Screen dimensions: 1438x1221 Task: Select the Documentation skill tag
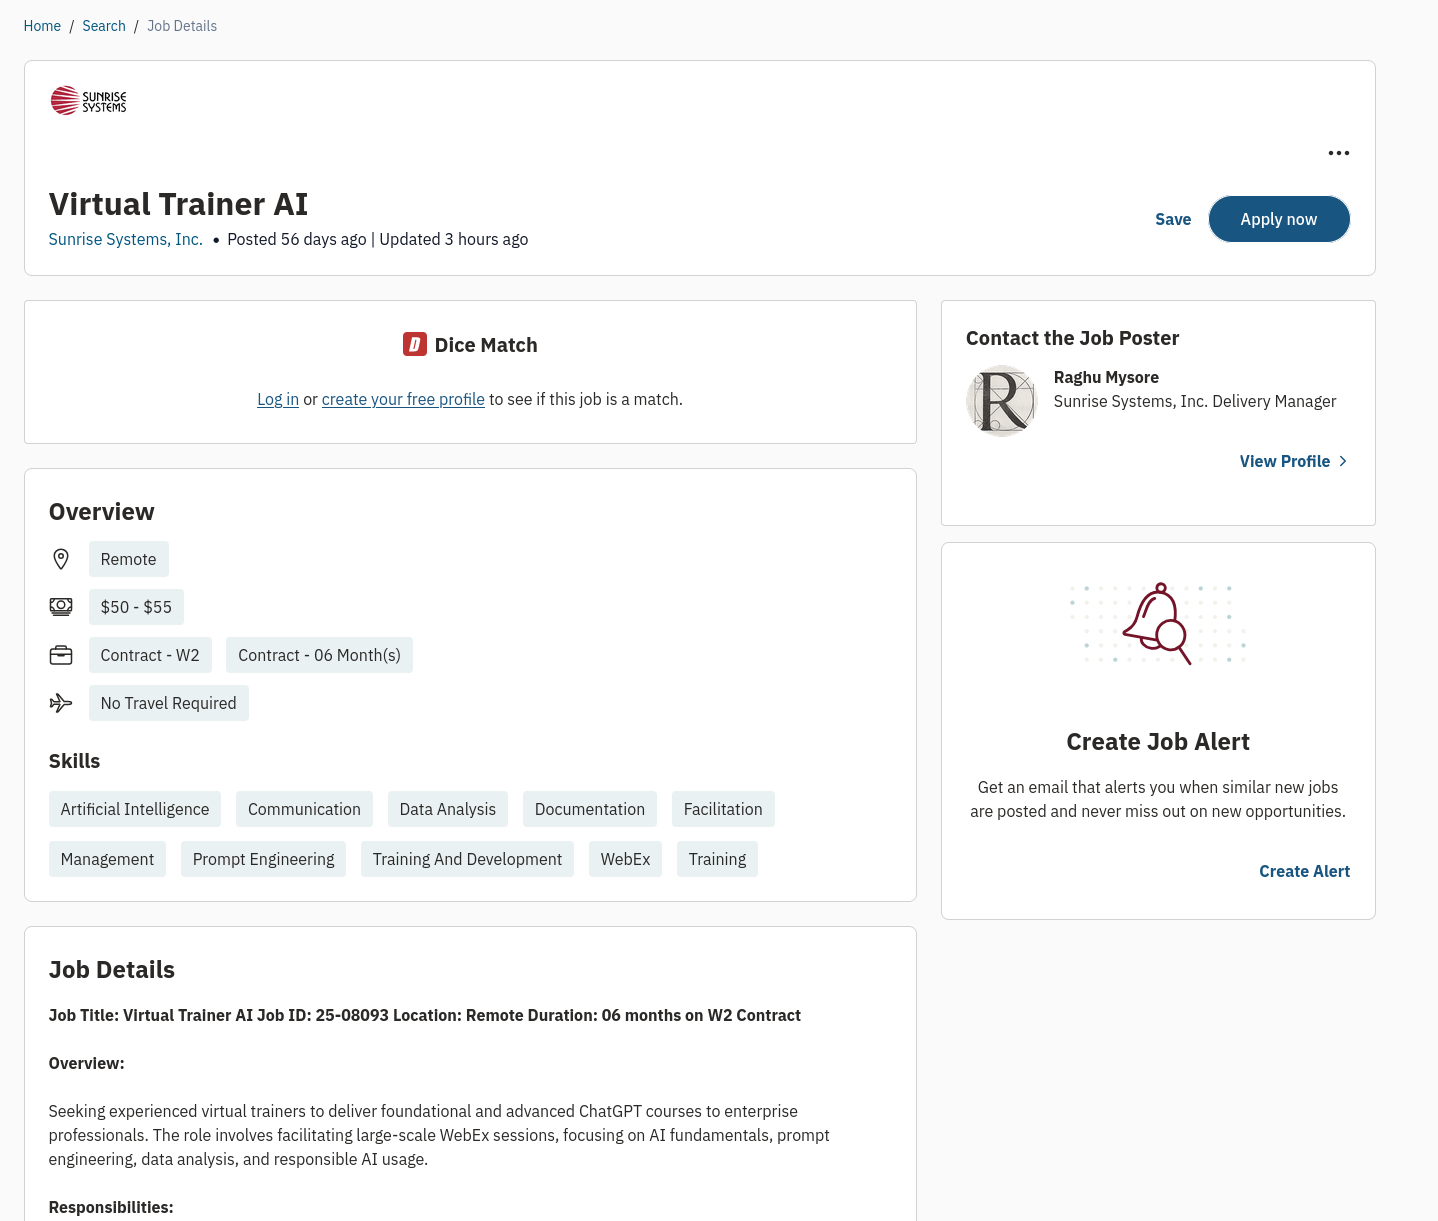click(x=590, y=809)
